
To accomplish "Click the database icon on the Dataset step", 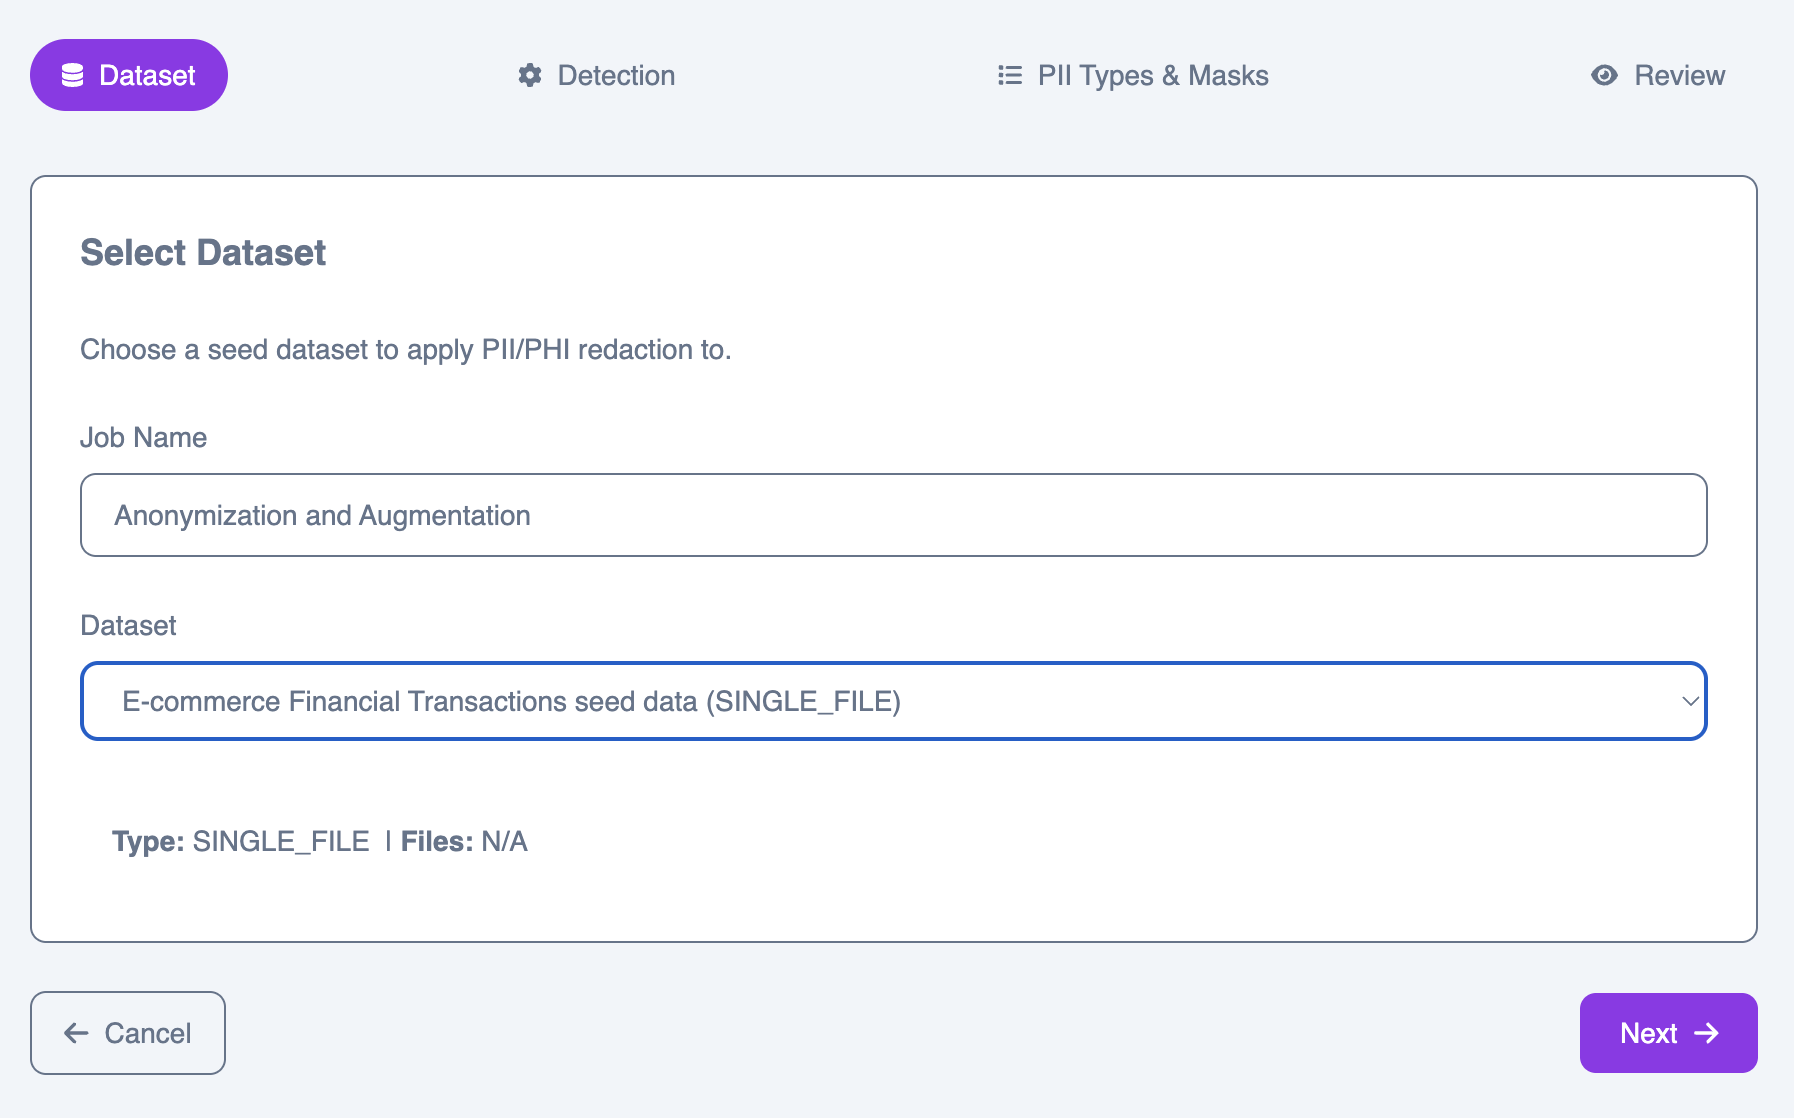I will (72, 74).
